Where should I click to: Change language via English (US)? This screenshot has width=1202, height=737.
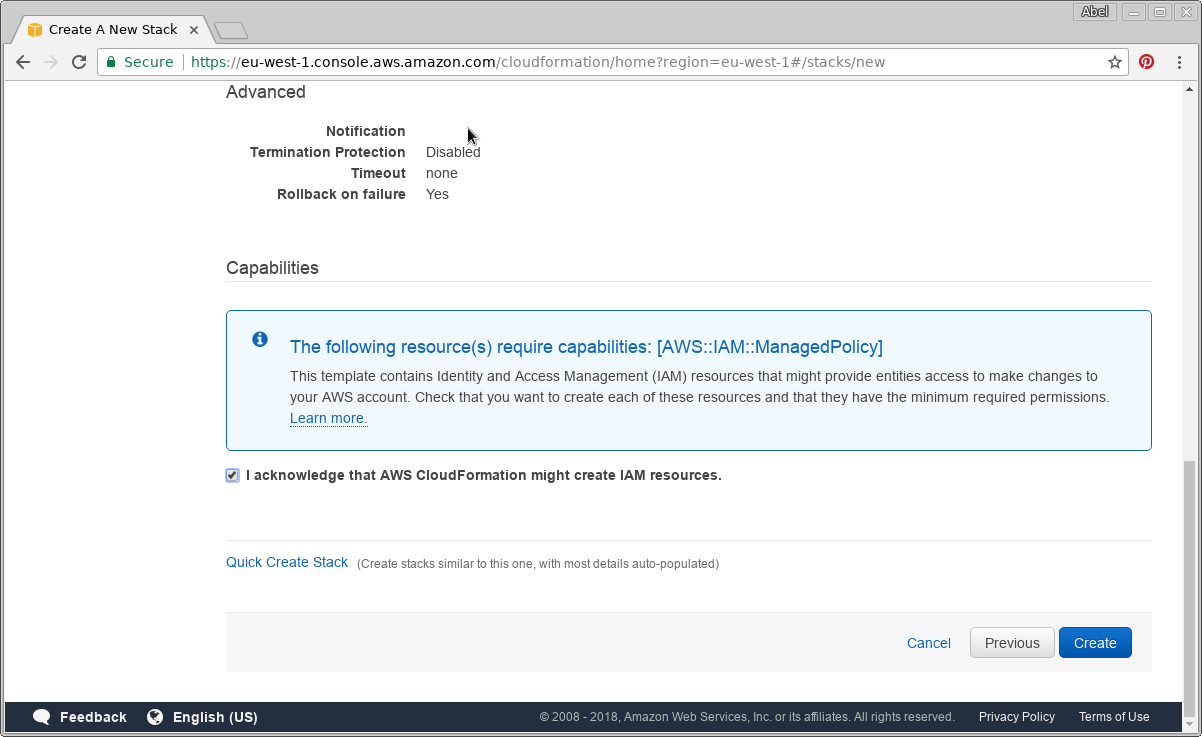click(215, 717)
